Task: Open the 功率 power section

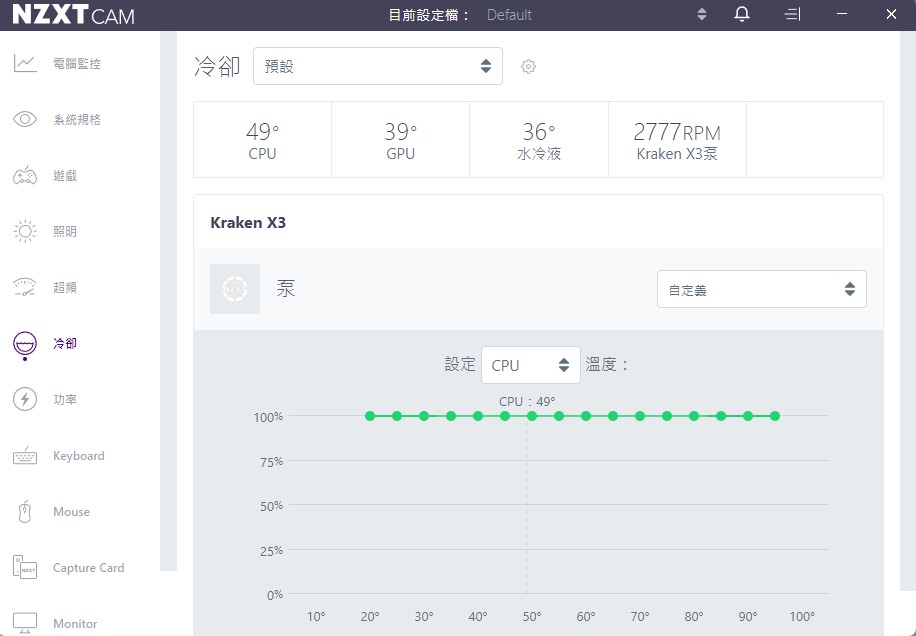Action: click(x=65, y=399)
